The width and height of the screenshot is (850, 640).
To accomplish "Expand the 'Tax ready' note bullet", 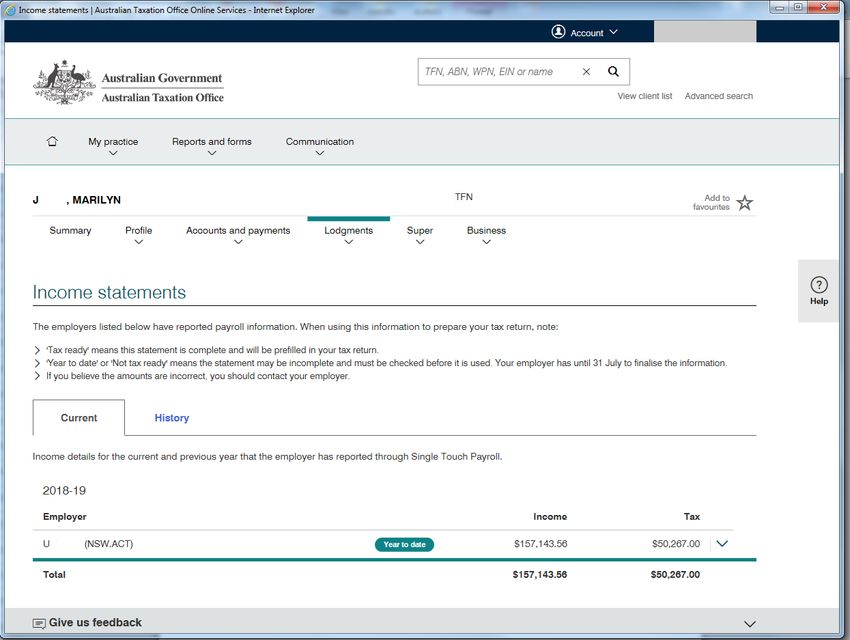I will 37,350.
